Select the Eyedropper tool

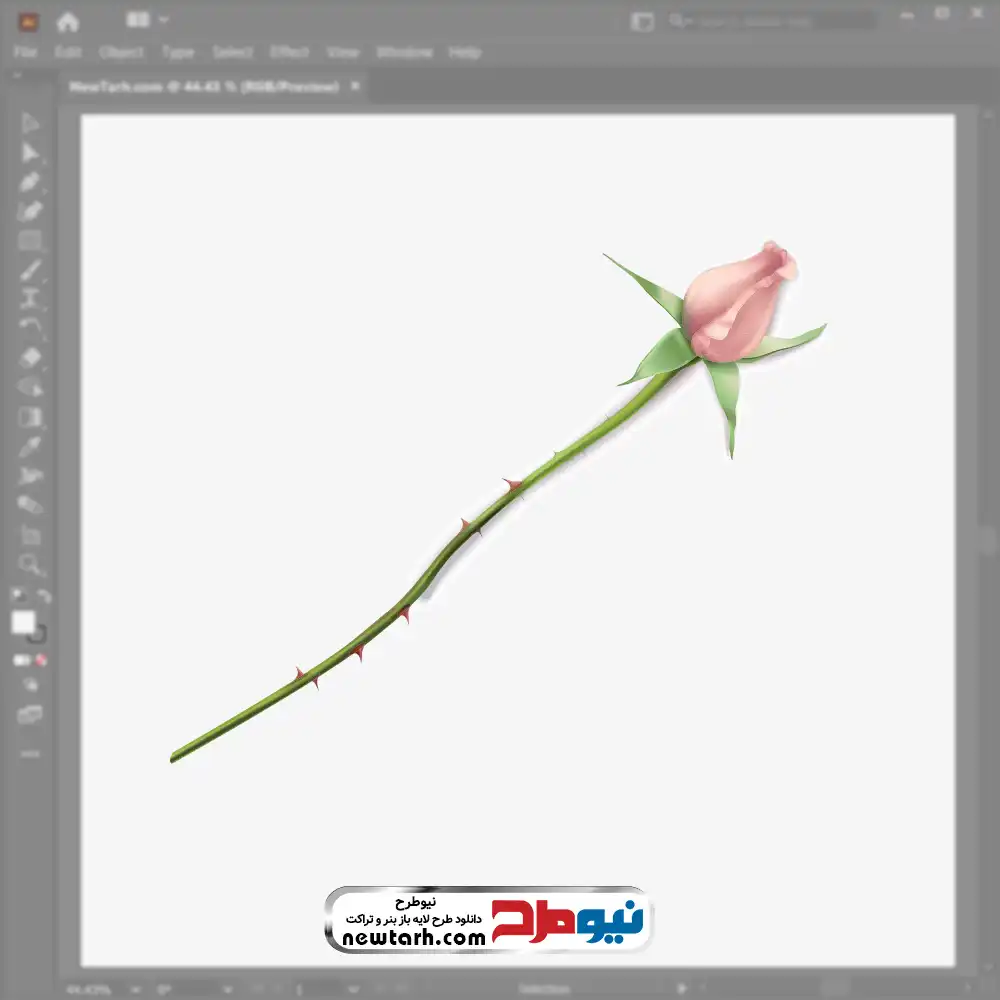(30, 447)
